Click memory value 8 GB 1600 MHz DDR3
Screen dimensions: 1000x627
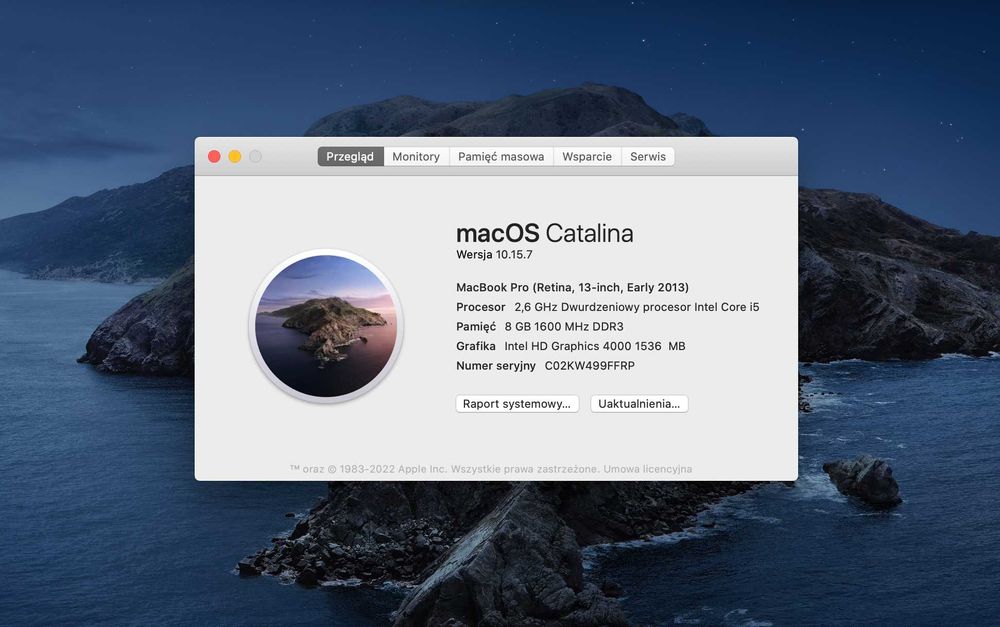[x=564, y=327]
